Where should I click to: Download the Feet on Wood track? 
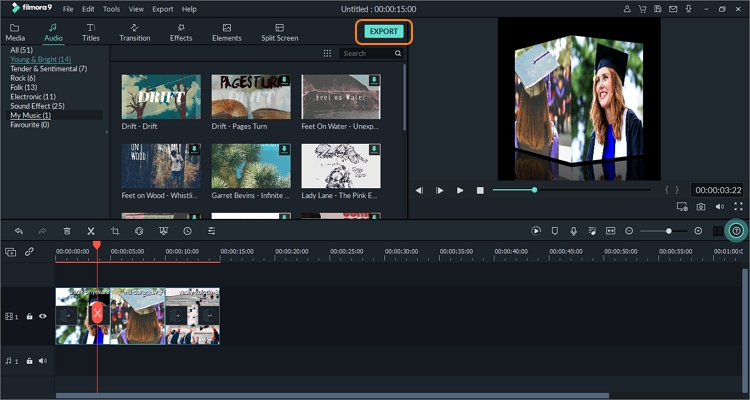tap(195, 150)
